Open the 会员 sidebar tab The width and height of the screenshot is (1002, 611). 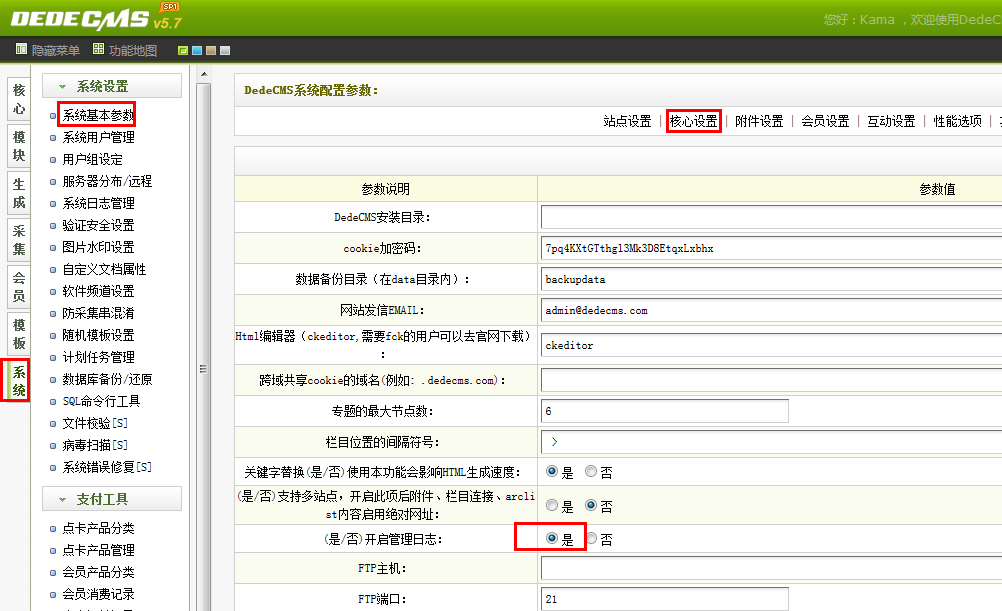(x=19, y=286)
